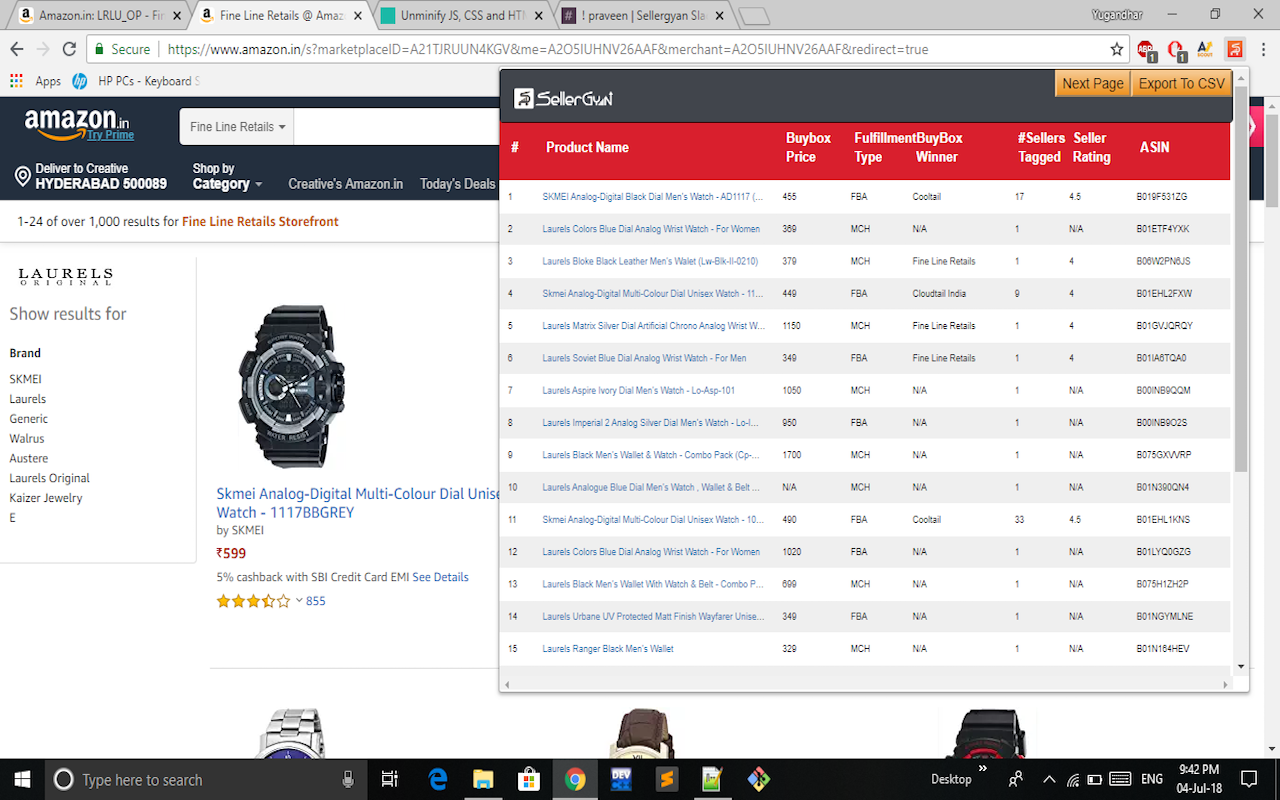Image resolution: width=1280 pixels, height=800 pixels.
Task: Open the Fine Line Retails search dropdown
Action: [x=237, y=127]
